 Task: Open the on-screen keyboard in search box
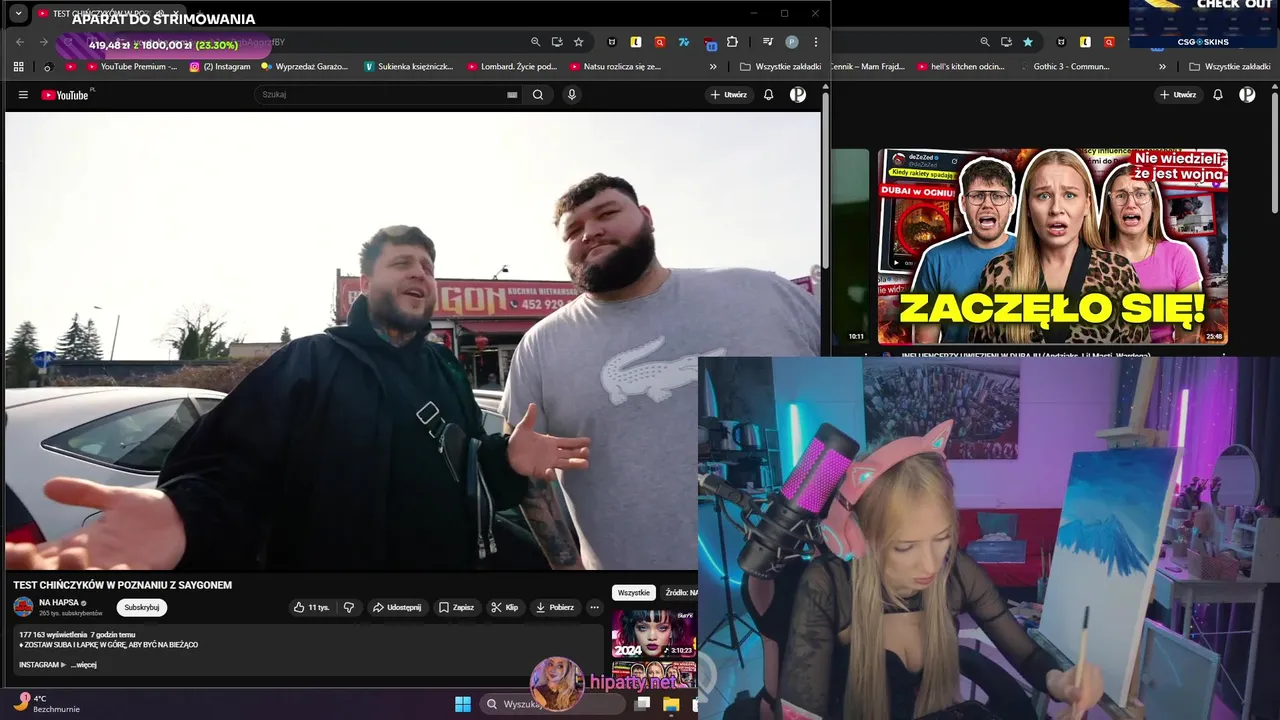tap(513, 95)
